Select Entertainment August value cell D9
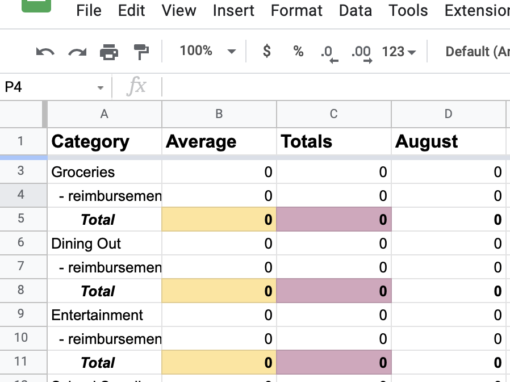The image size is (510, 382). tap(448, 315)
